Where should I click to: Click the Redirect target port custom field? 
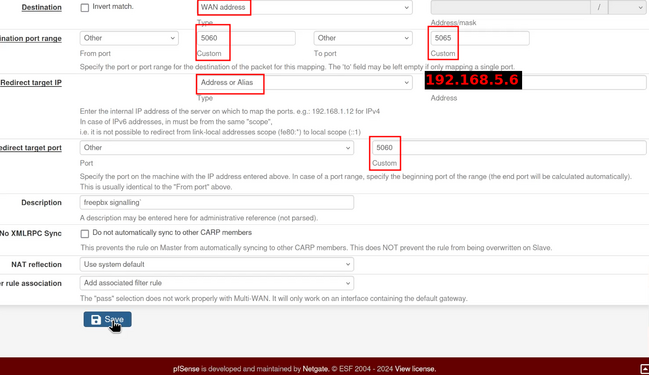pyautogui.click(x=509, y=148)
